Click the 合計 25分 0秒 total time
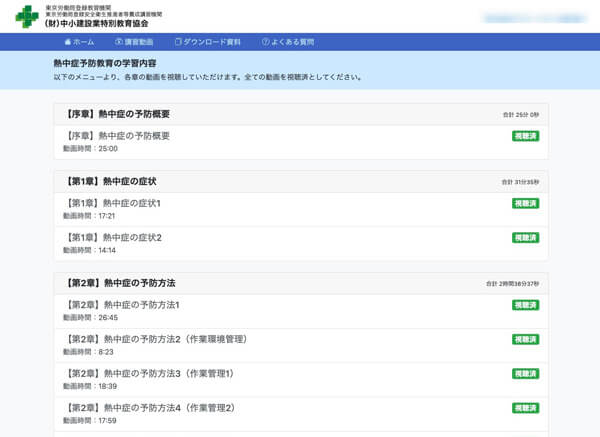The image size is (600, 437). tap(521, 115)
